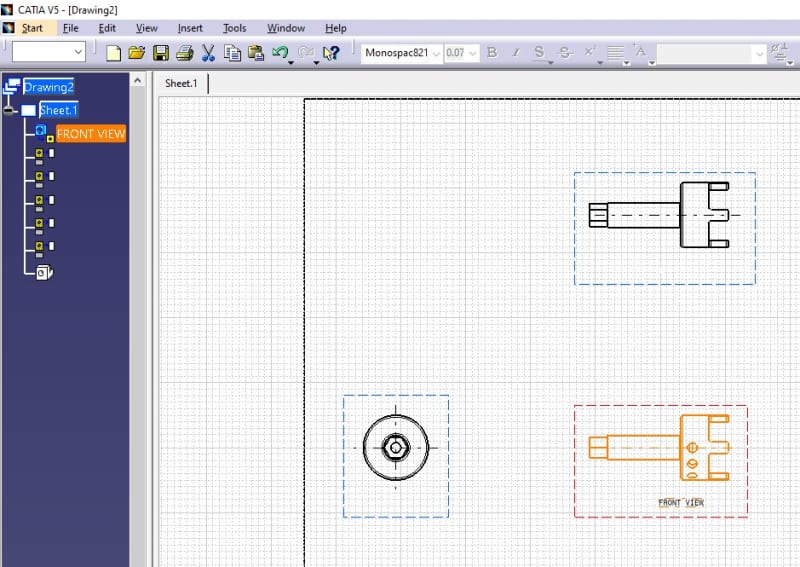Copy the selection

click(232, 53)
